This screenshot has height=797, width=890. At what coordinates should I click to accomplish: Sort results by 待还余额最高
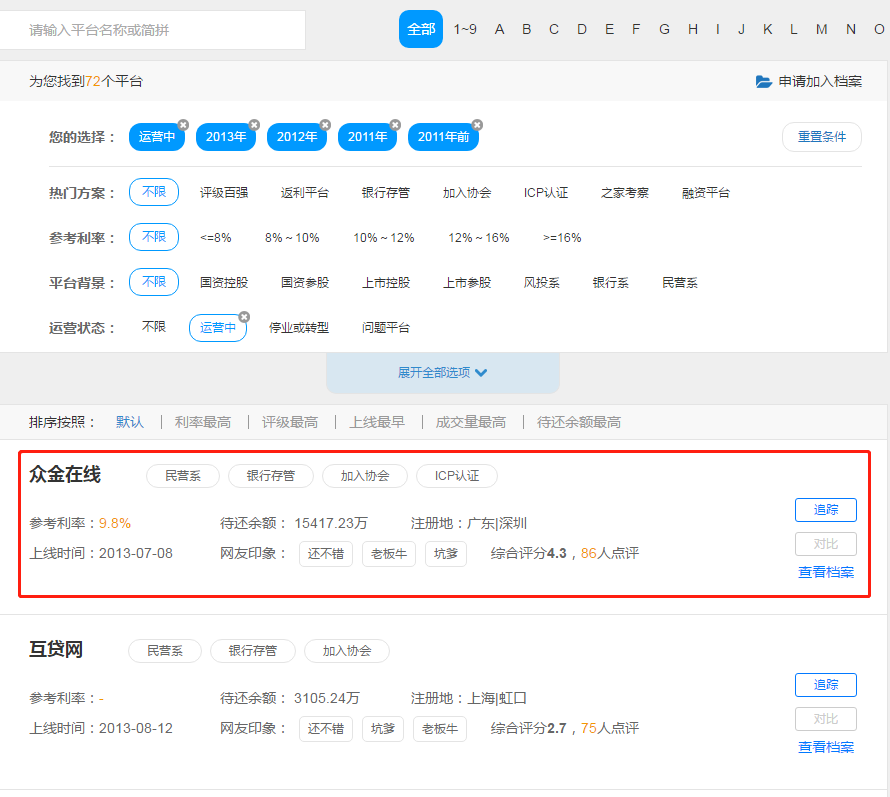click(579, 422)
